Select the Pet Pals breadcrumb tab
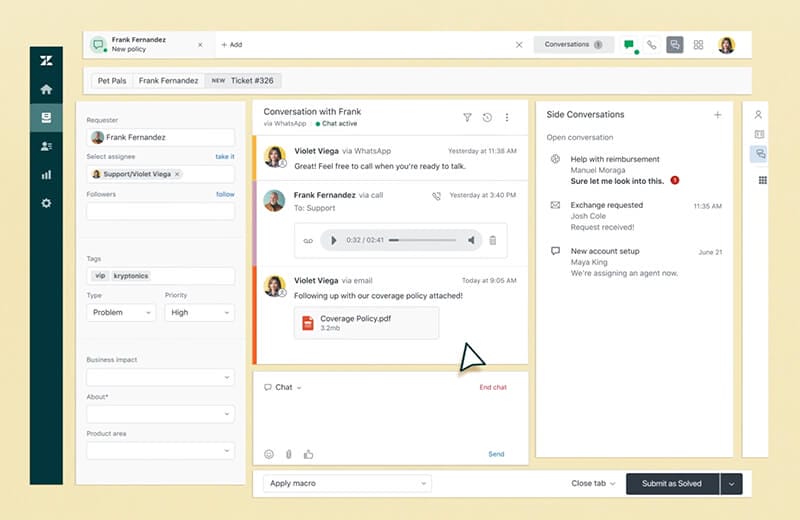Viewport: 800px width, 520px height. (112, 81)
